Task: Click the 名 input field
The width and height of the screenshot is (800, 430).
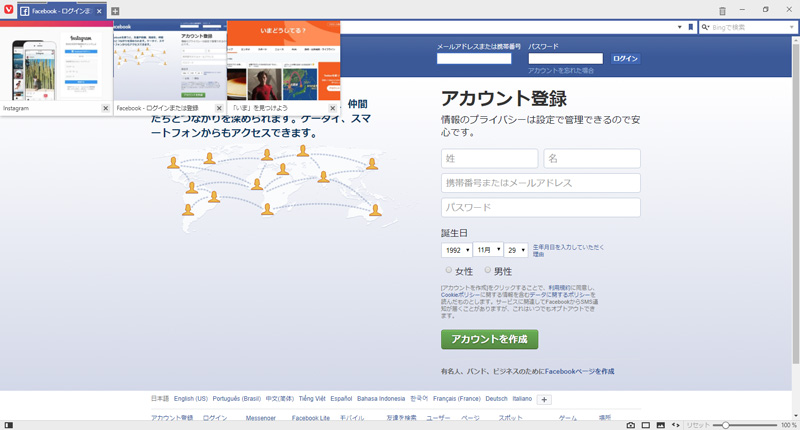Action: pyautogui.click(x=592, y=159)
